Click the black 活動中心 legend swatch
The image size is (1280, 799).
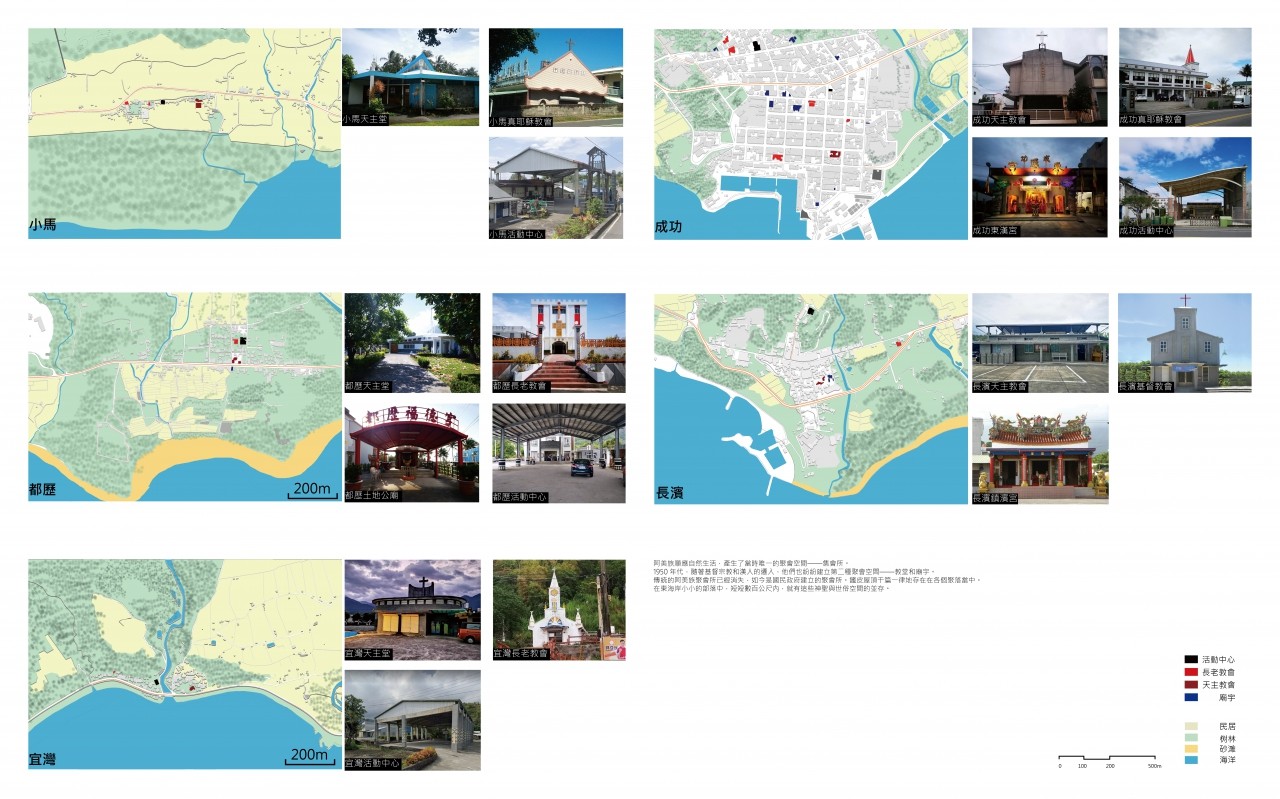(1190, 660)
